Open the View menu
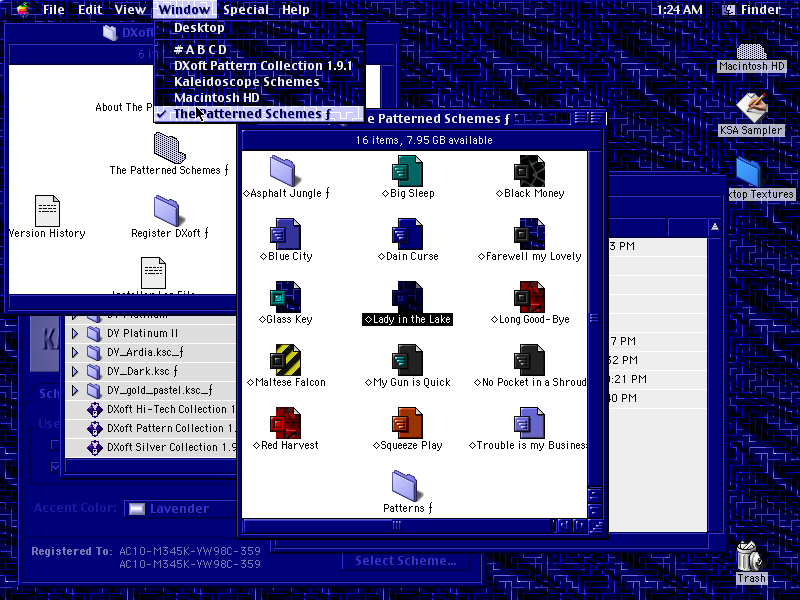800x600 pixels. point(130,9)
